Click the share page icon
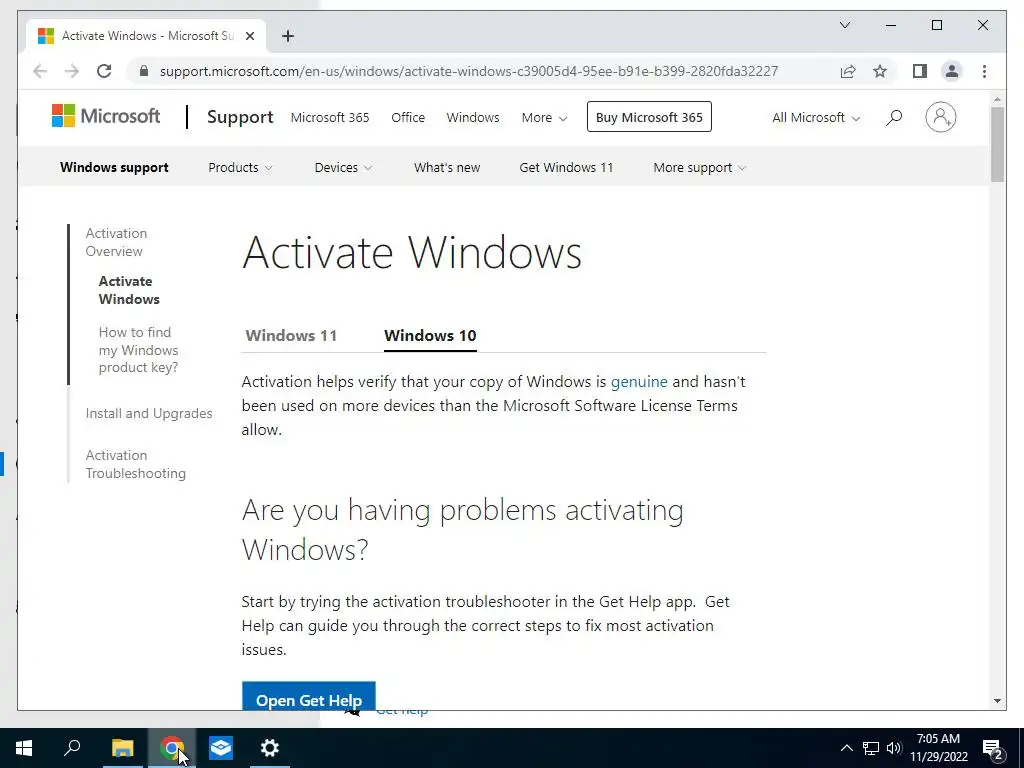Image resolution: width=1024 pixels, height=768 pixels. (x=848, y=71)
